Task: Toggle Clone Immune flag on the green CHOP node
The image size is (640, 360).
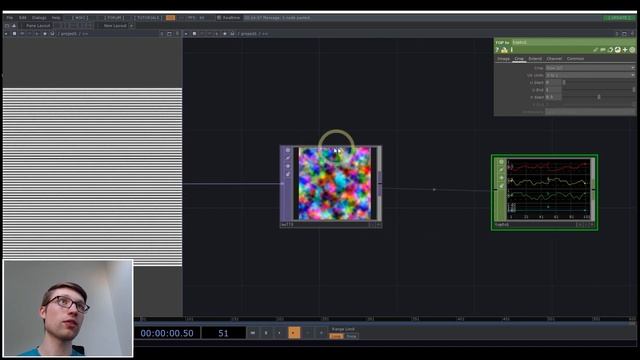Action: coord(502,169)
